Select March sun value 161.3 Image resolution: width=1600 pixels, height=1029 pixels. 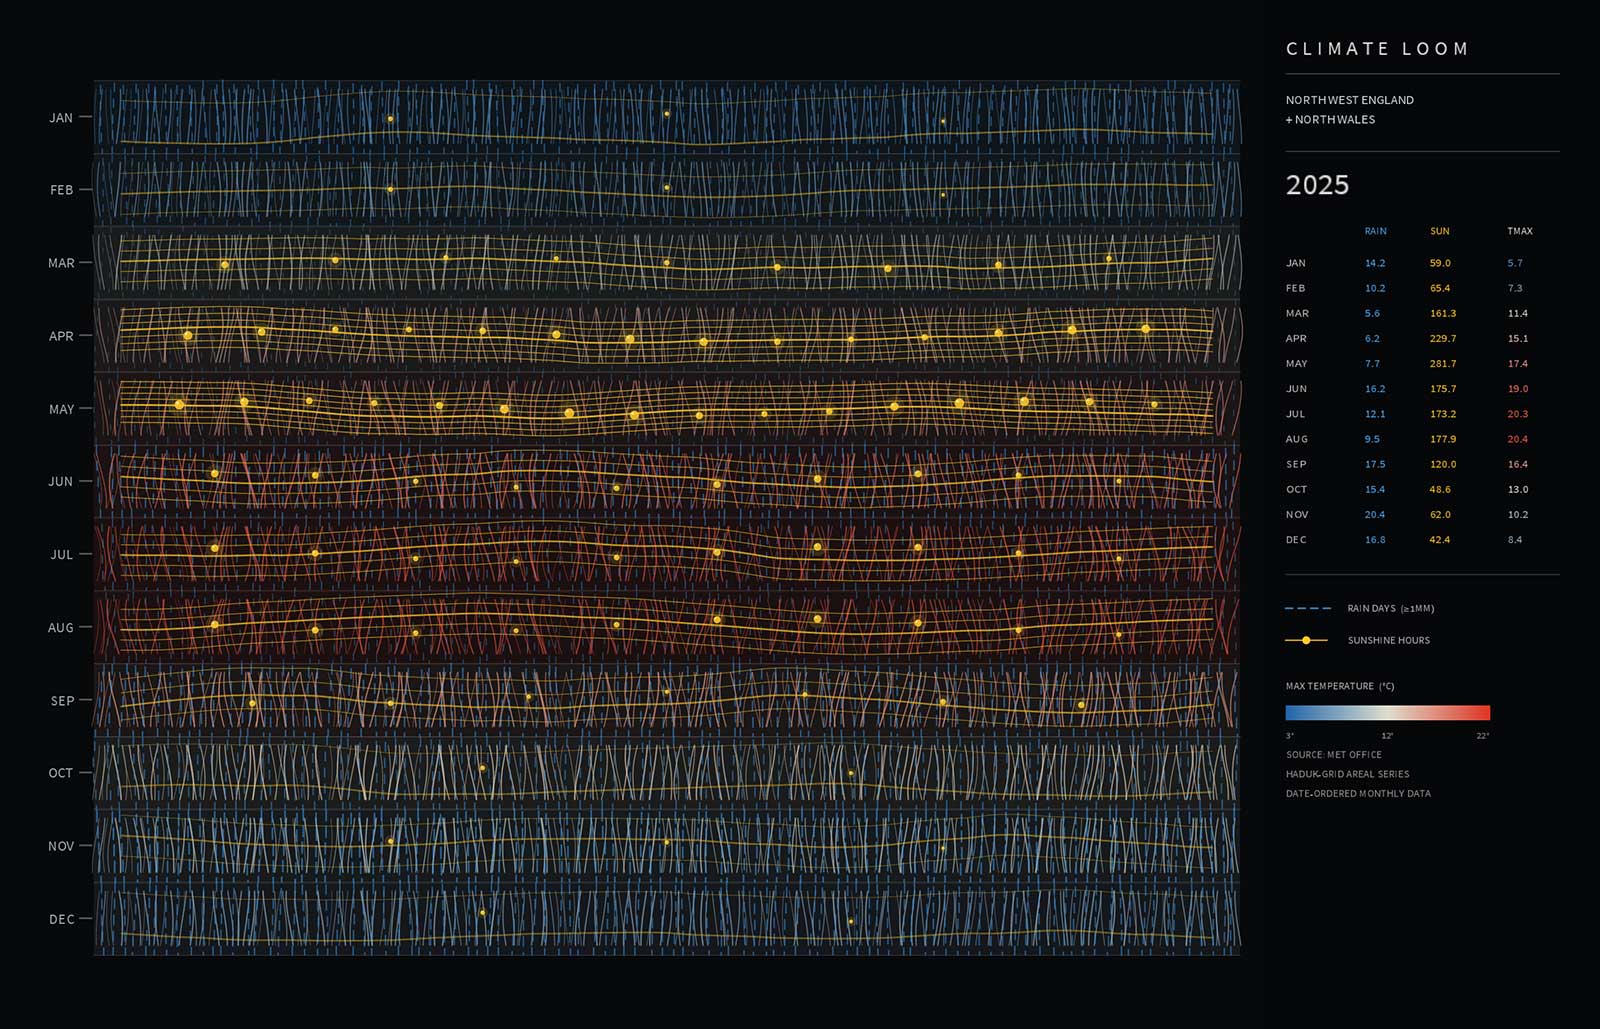pyautogui.click(x=1443, y=314)
